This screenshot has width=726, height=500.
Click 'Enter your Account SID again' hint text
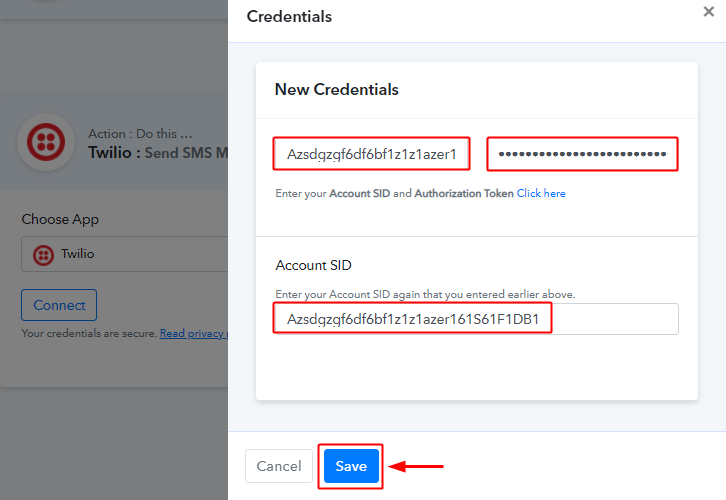[x=425, y=294]
